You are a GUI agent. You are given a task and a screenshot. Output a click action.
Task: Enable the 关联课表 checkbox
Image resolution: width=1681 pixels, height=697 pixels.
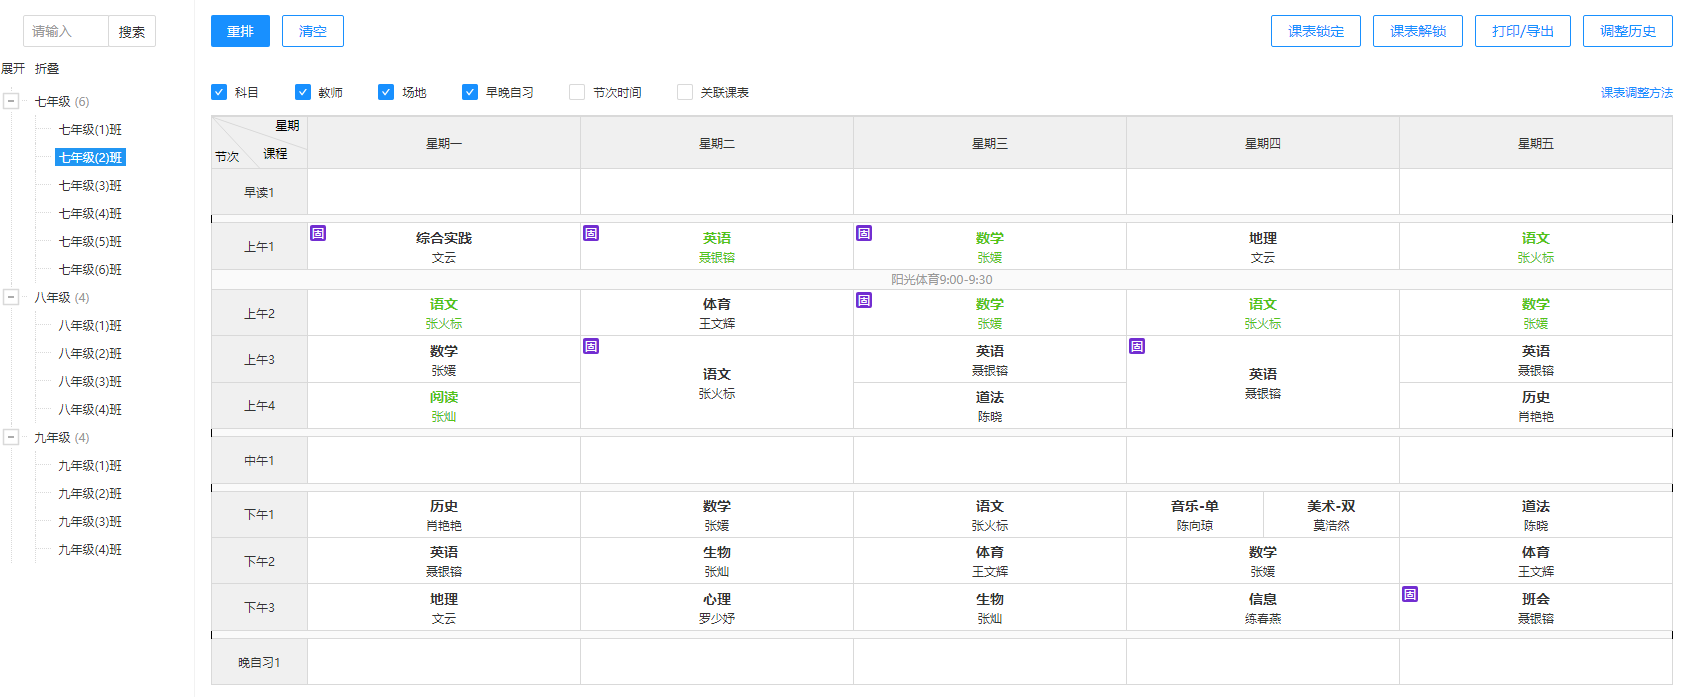(x=685, y=92)
